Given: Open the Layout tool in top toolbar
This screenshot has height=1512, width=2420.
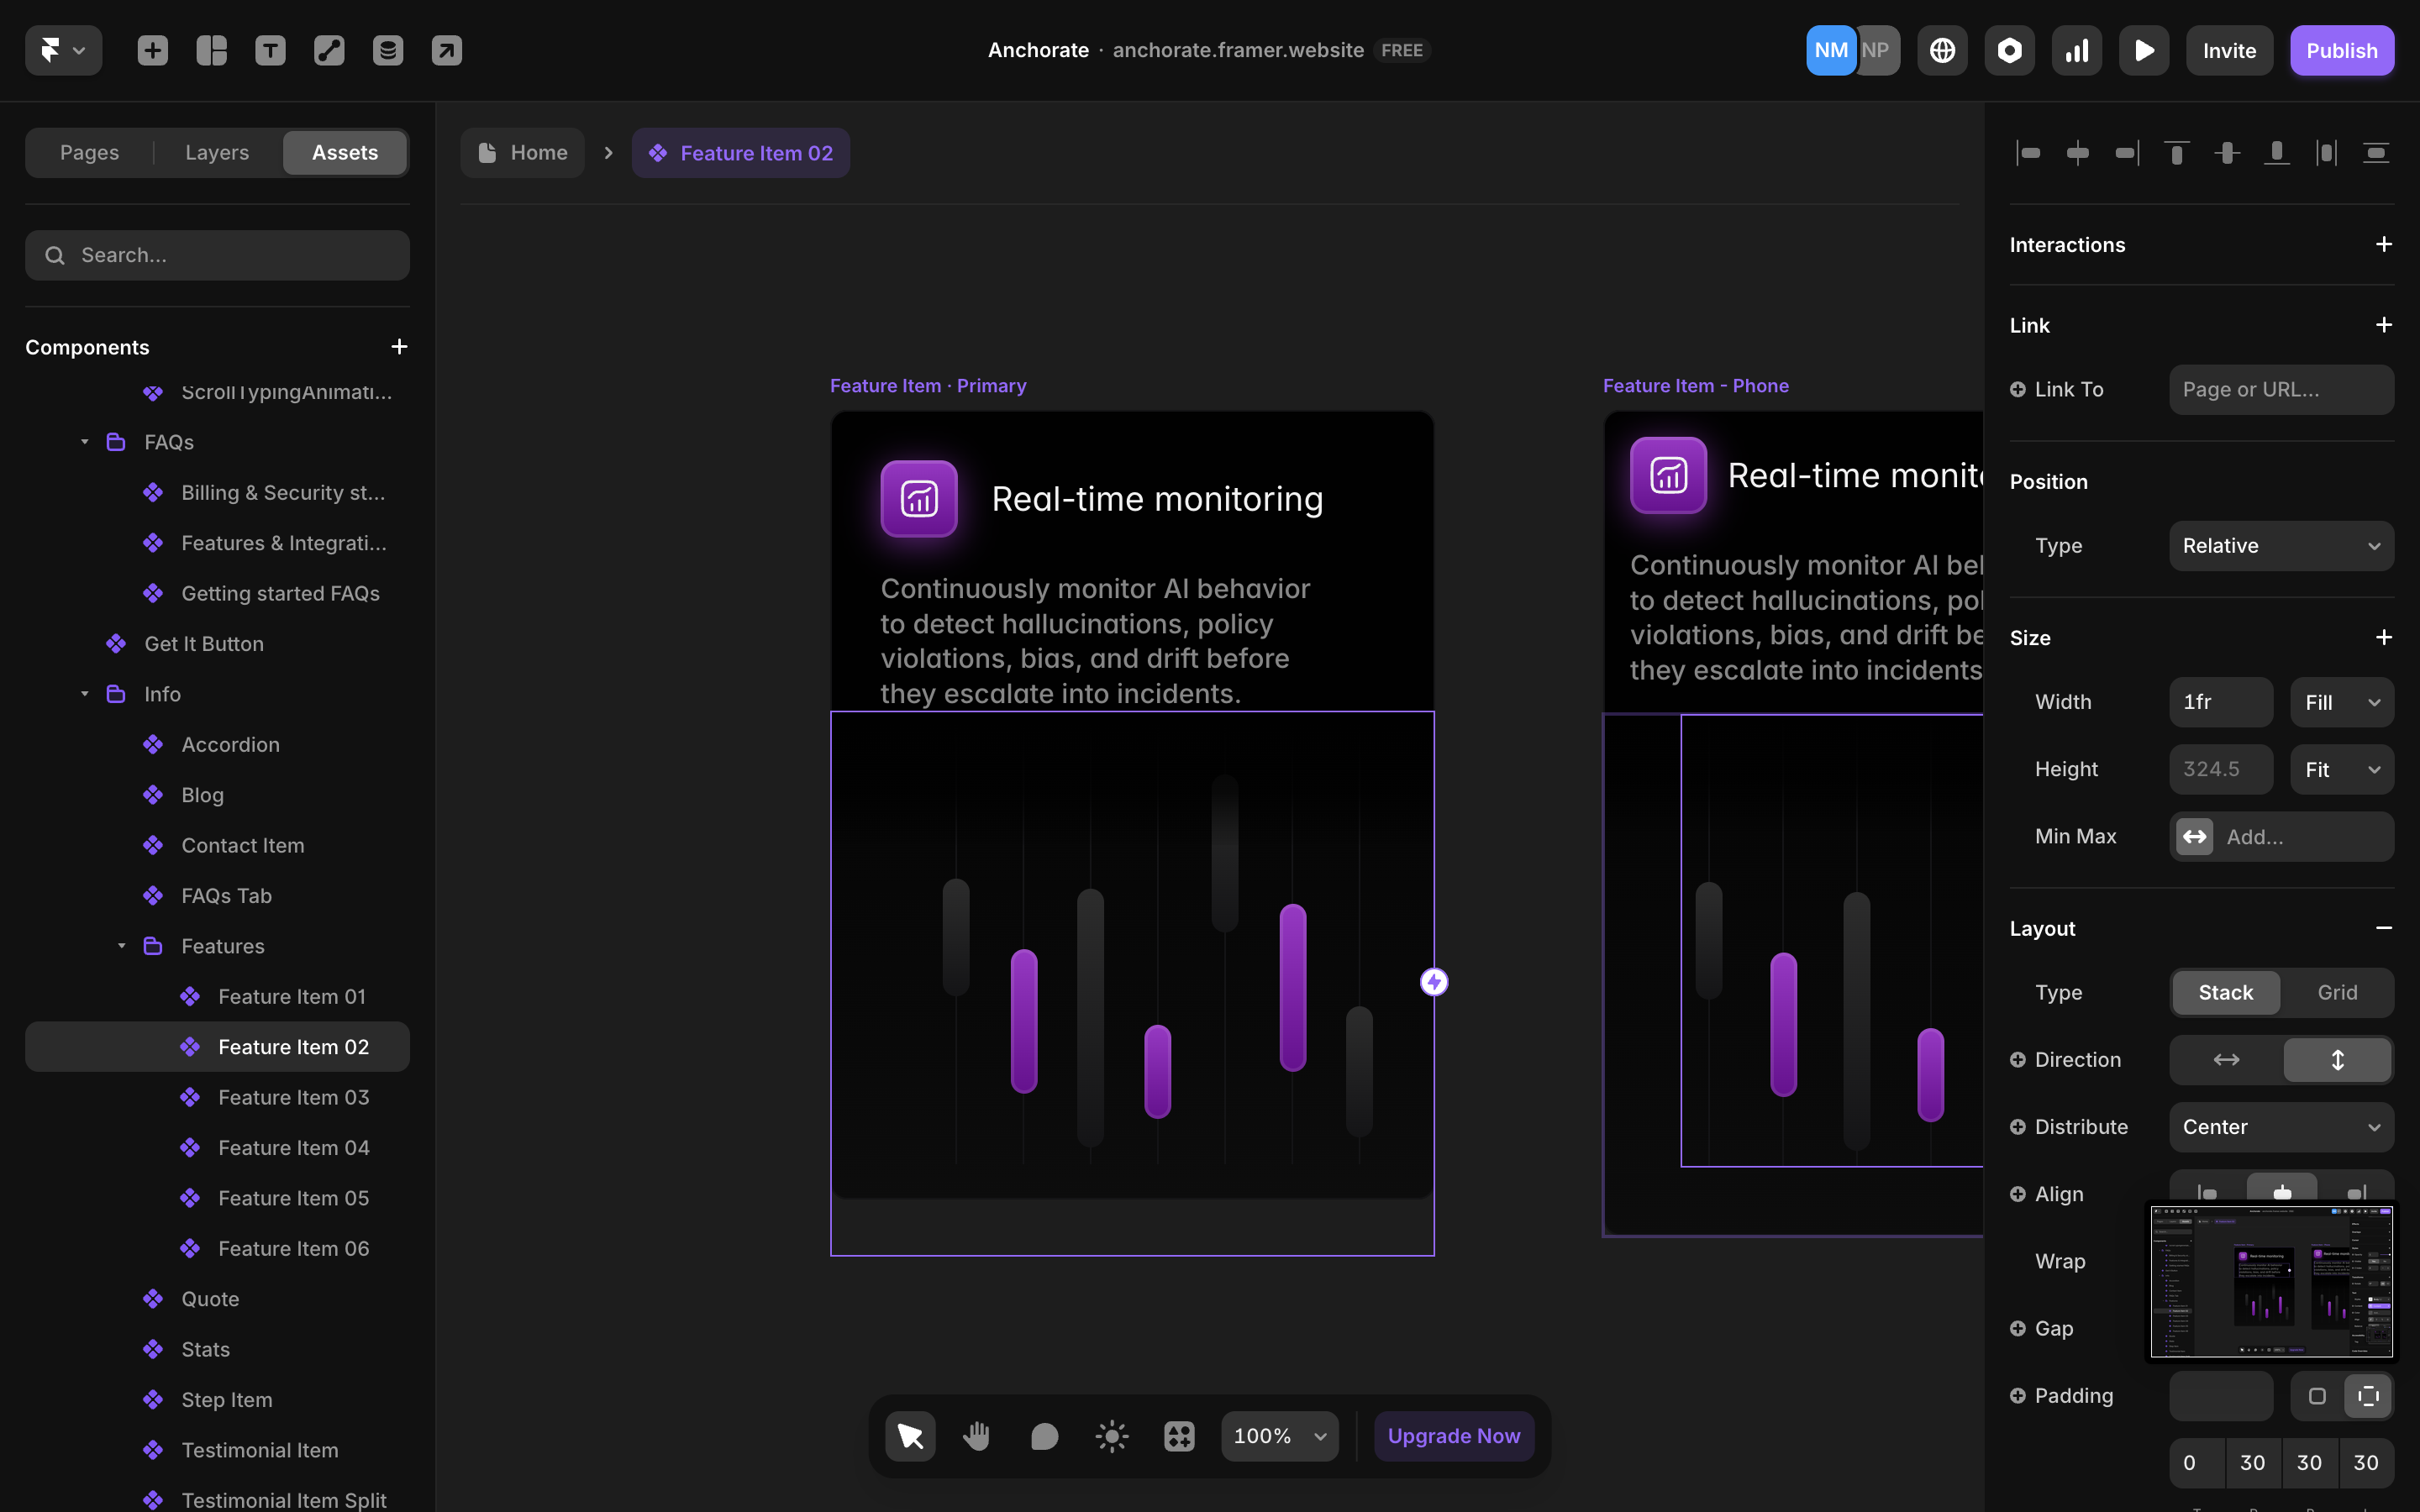Looking at the screenshot, I should click(x=211, y=50).
